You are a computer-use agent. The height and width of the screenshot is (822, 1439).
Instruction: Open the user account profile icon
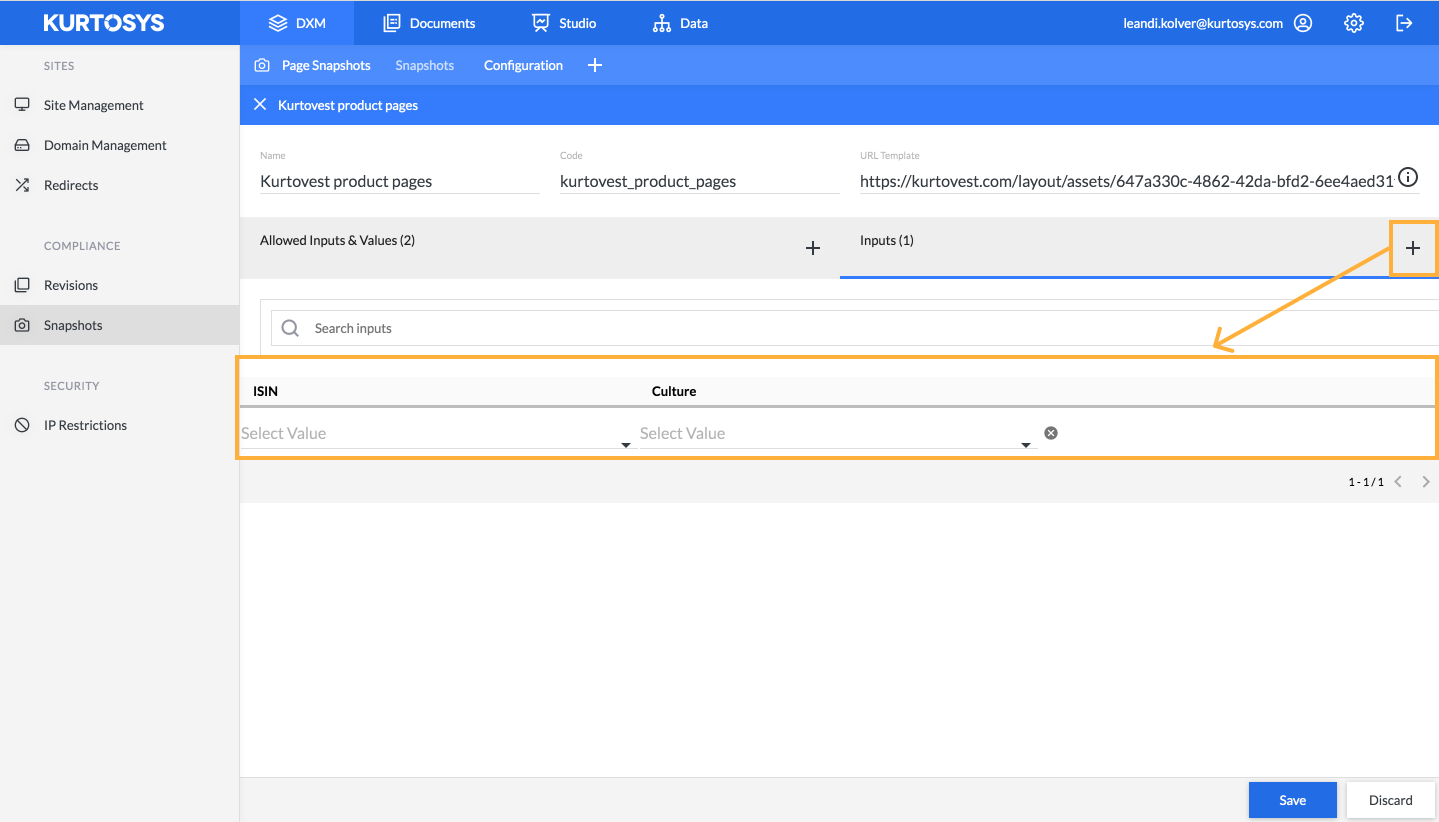coord(1303,23)
